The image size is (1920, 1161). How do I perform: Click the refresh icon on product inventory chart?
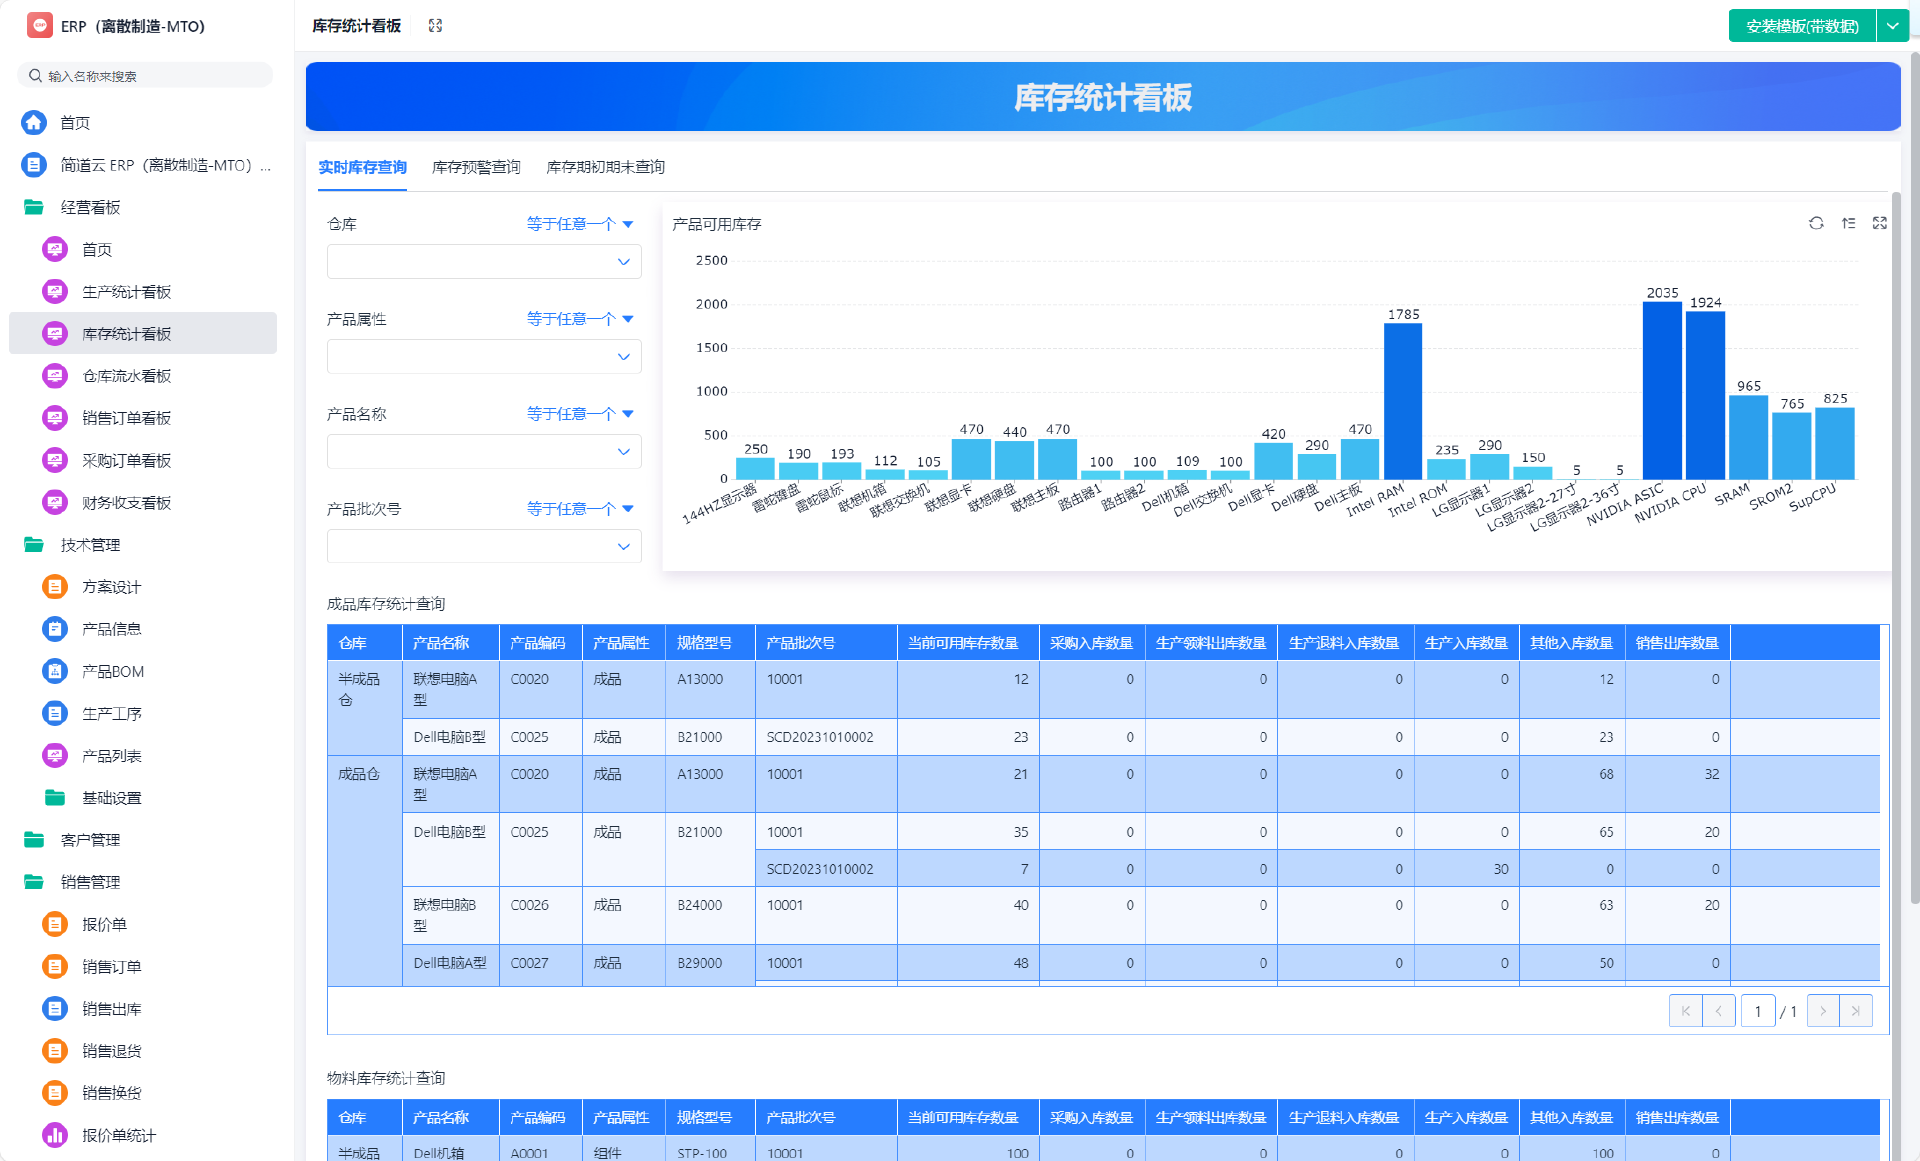[1816, 223]
